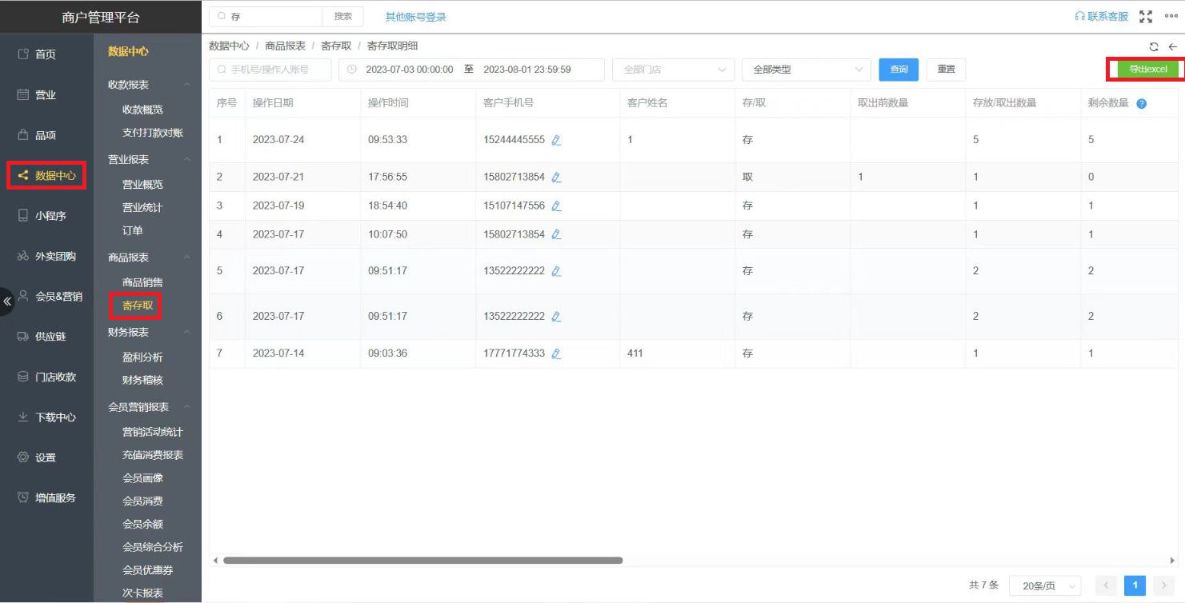Click the table horizontal scrollbar

point(422,561)
